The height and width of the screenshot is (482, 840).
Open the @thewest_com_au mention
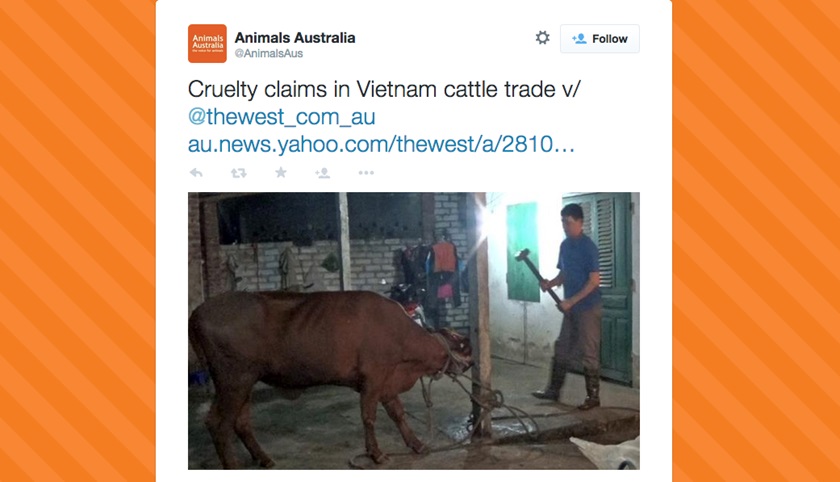coord(282,117)
